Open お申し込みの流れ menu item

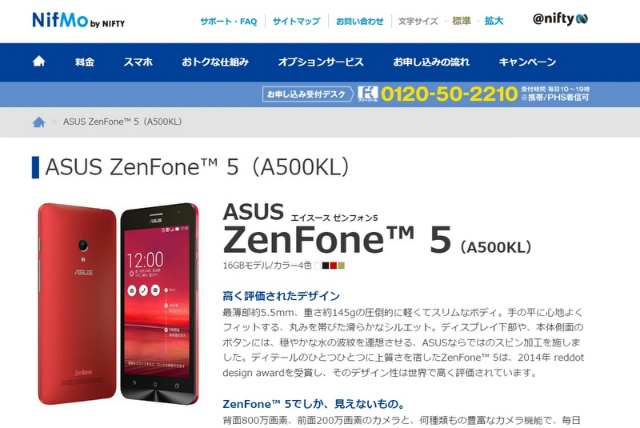pos(431,62)
